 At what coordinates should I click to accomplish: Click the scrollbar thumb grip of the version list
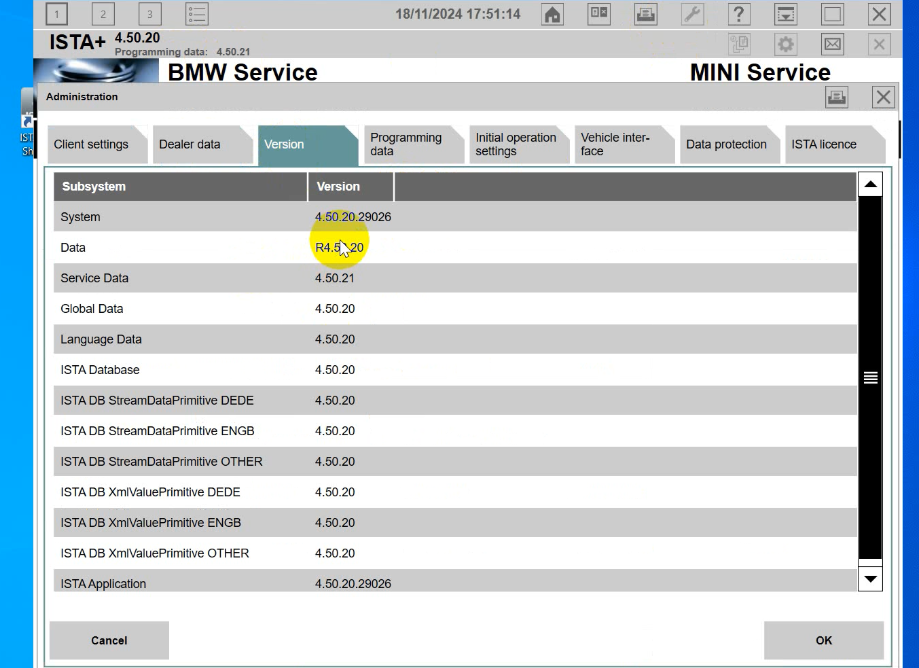870,378
